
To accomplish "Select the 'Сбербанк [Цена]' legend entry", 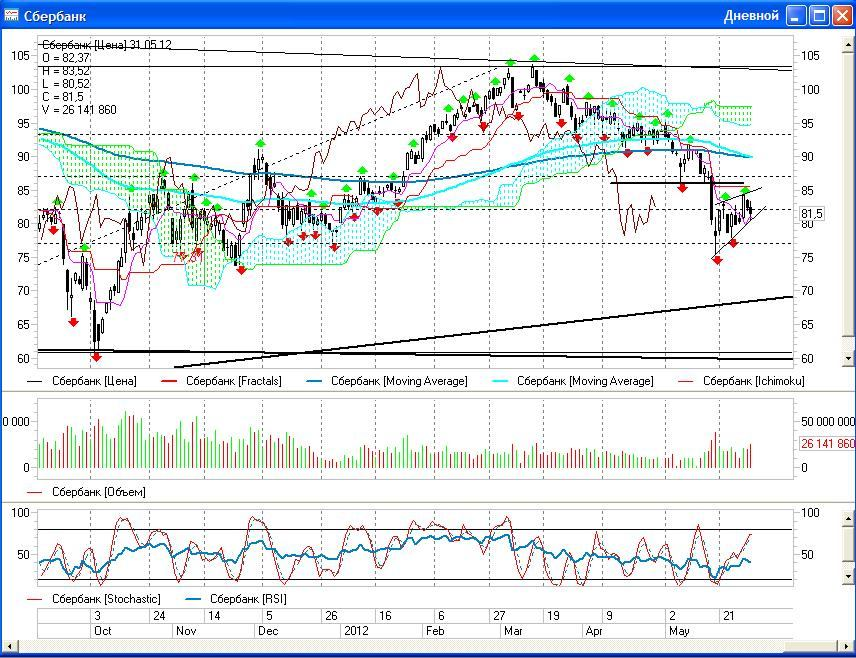I will coord(82,381).
